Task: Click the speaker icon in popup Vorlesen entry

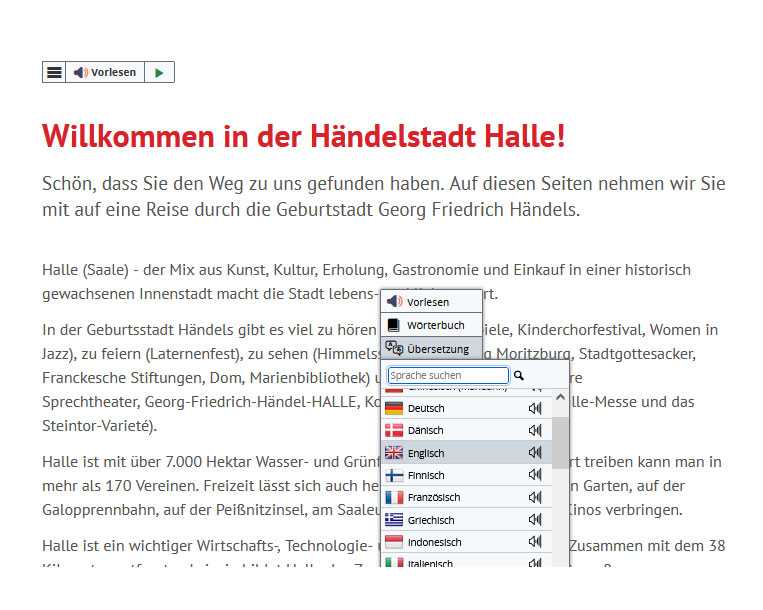Action: click(394, 302)
